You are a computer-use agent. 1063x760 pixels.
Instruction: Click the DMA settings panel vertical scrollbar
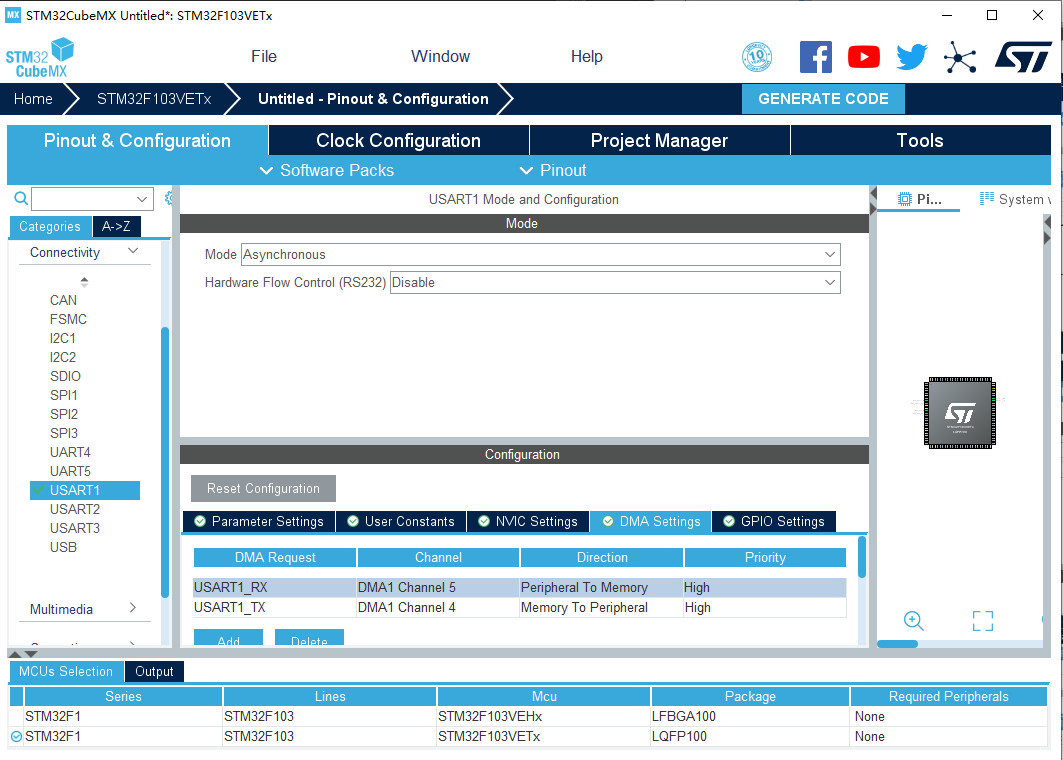862,557
